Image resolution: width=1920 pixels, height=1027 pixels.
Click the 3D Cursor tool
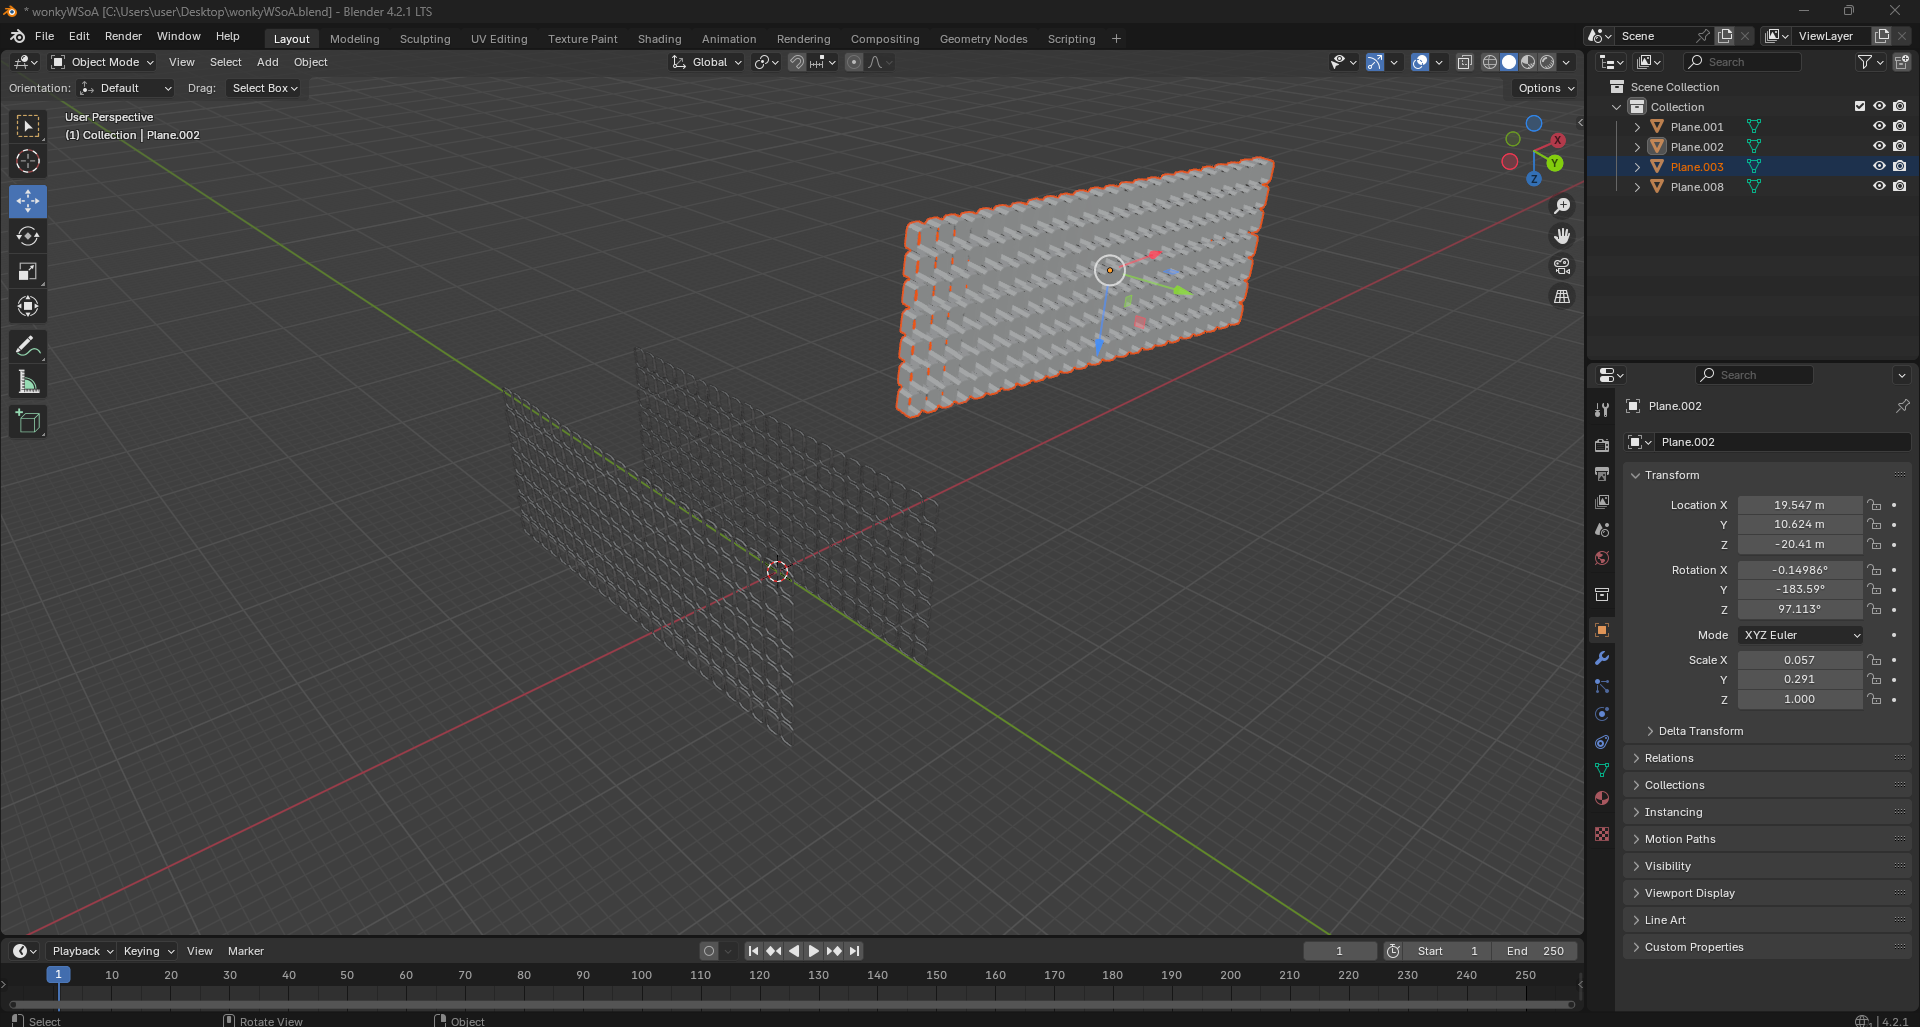pos(28,161)
